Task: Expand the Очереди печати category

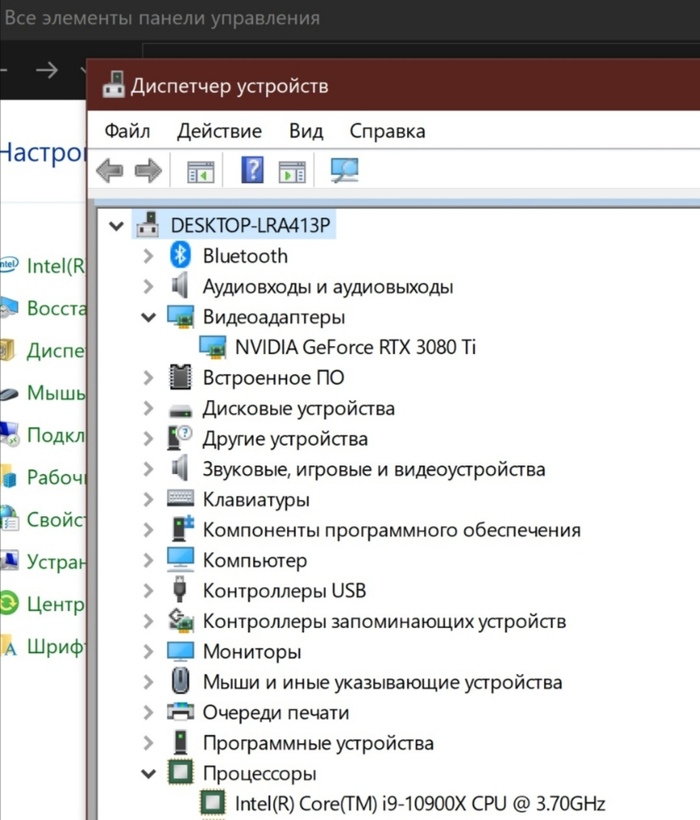Action: point(148,712)
